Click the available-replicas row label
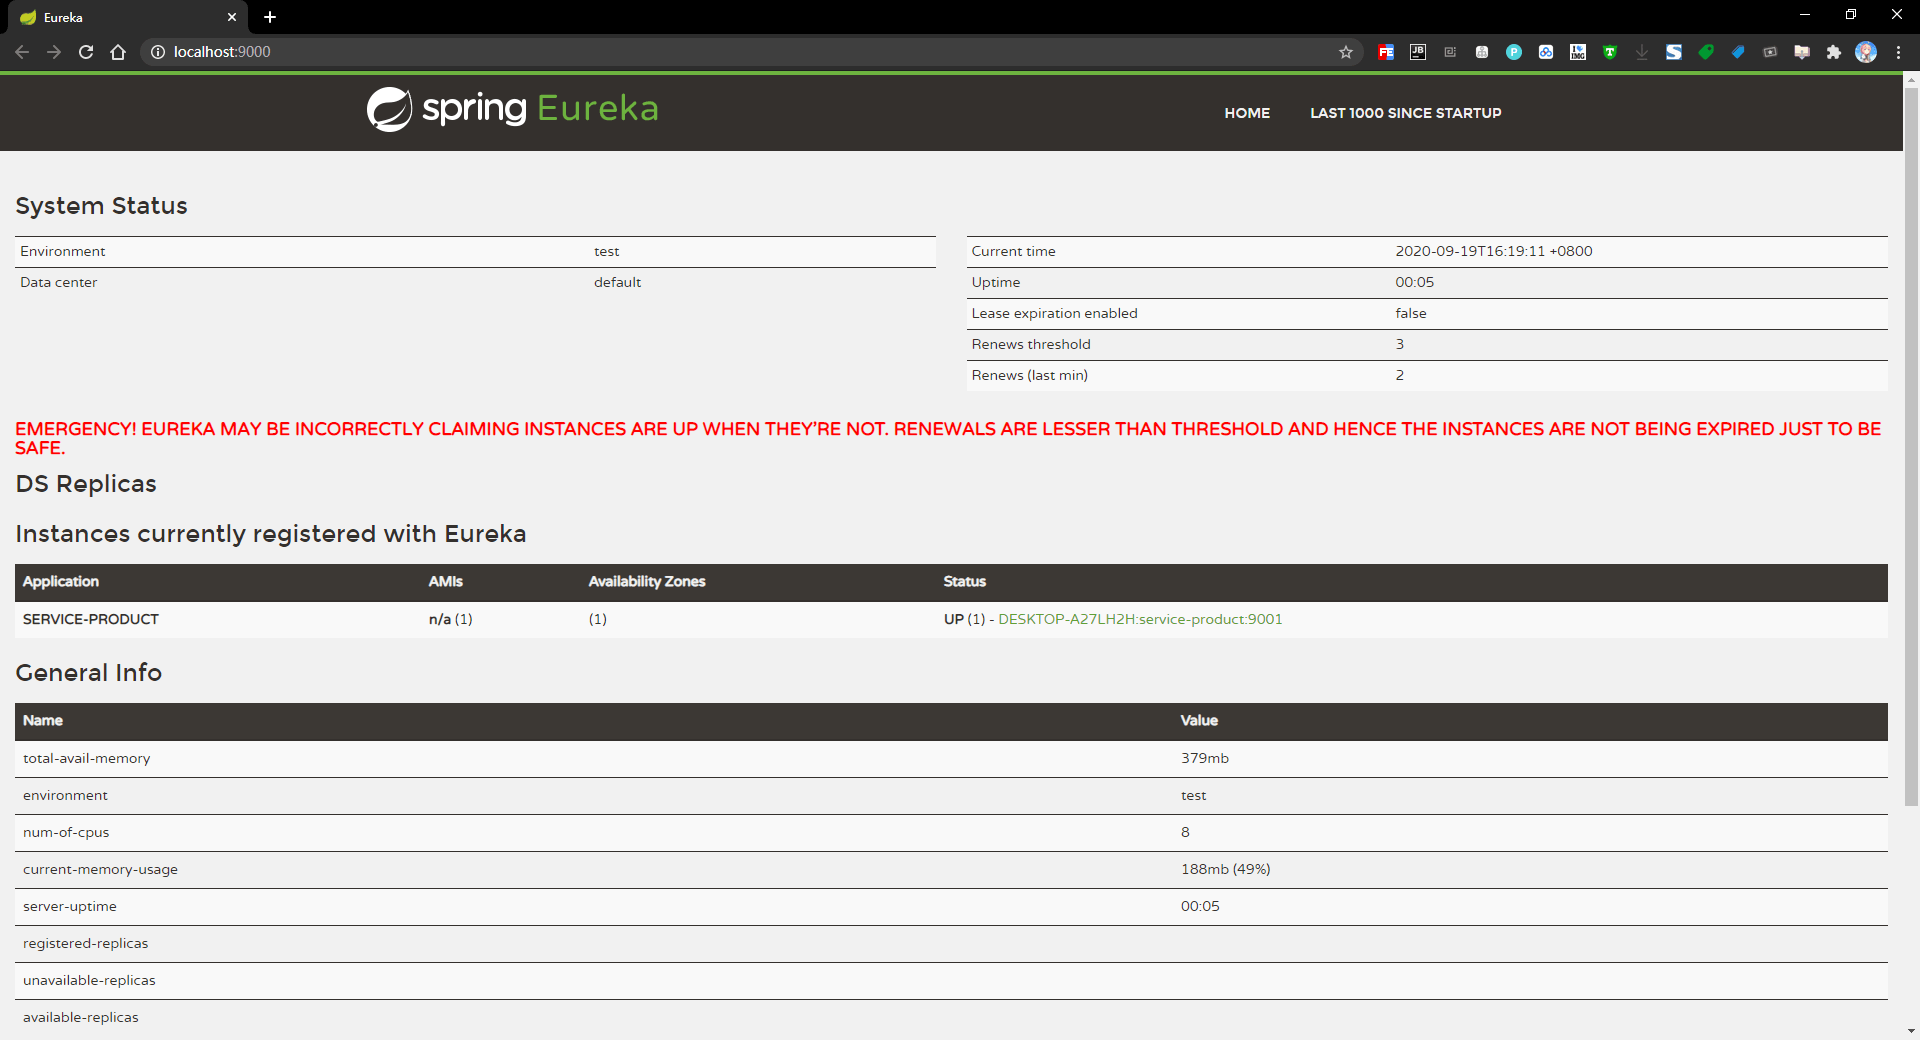 click(x=81, y=1017)
